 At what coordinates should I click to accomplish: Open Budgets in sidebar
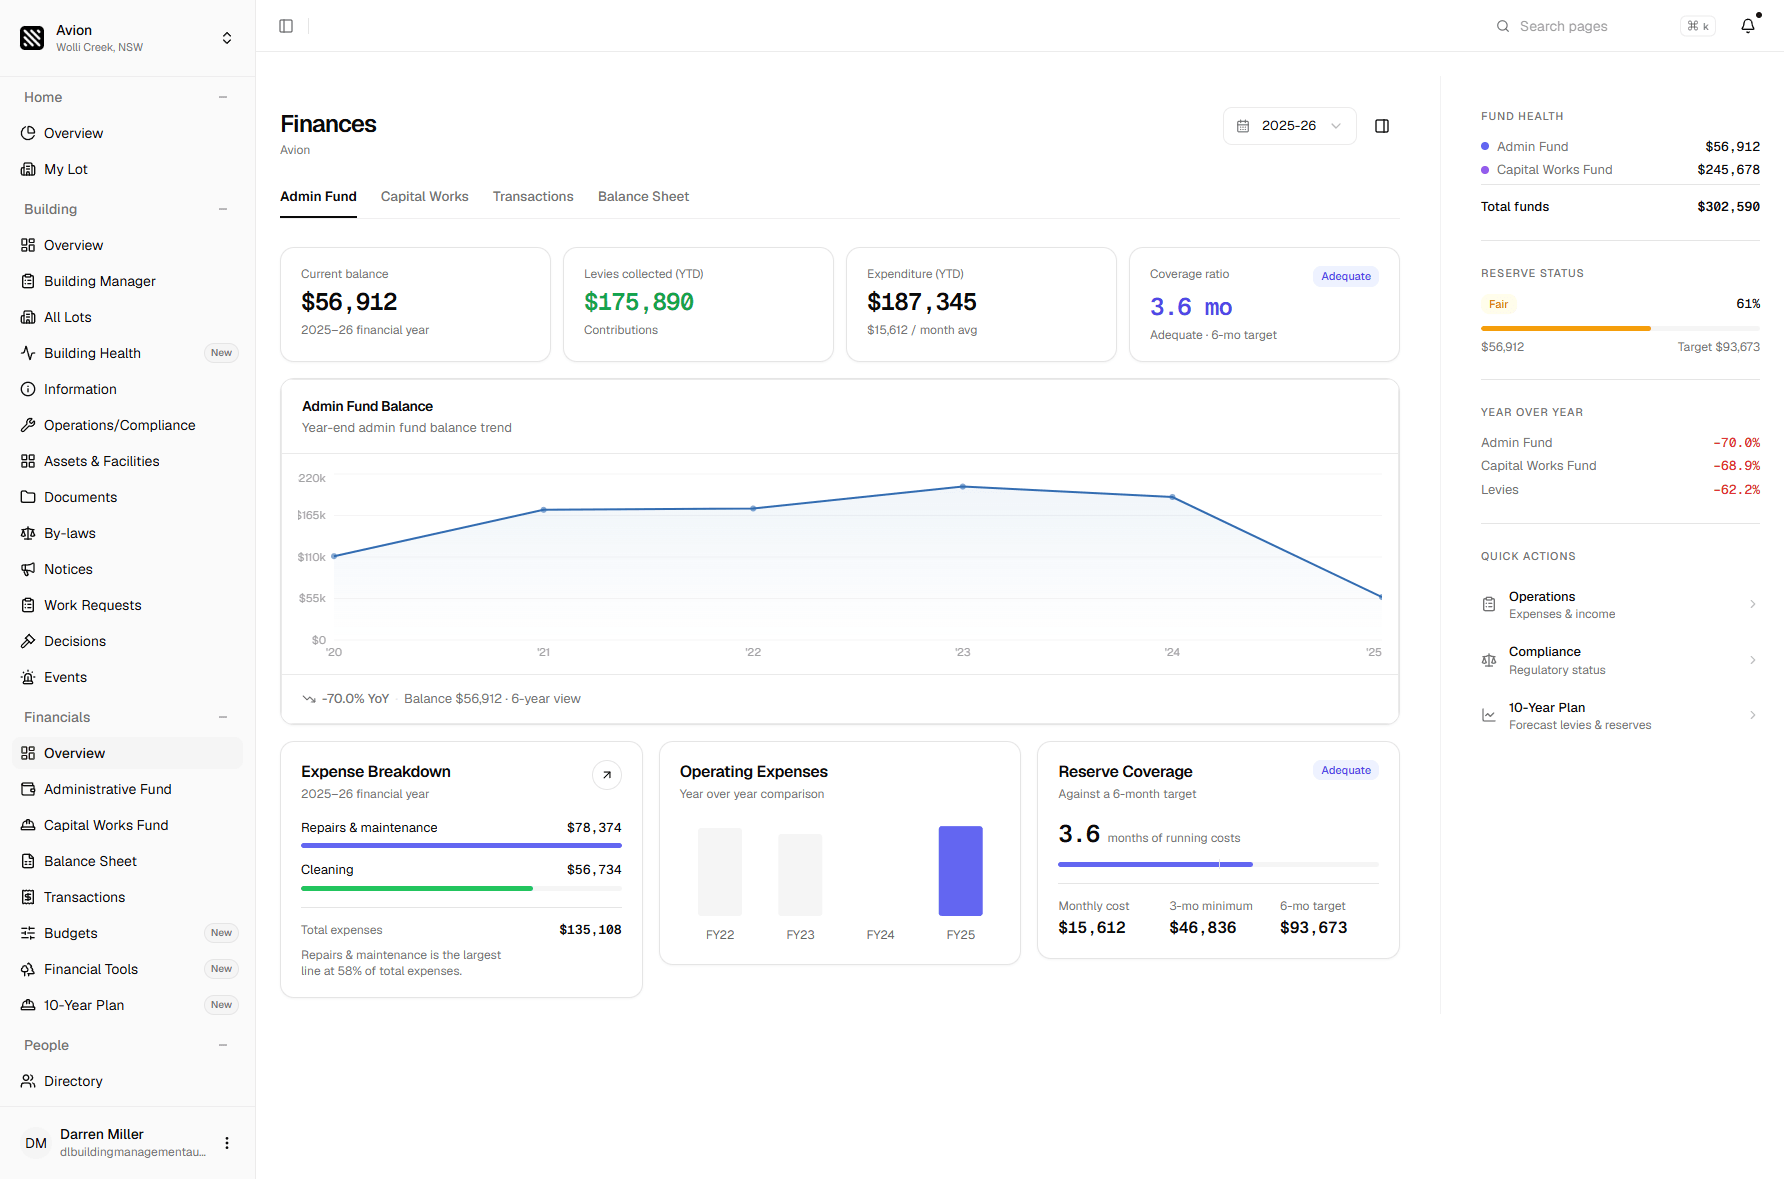[x=128, y=933]
